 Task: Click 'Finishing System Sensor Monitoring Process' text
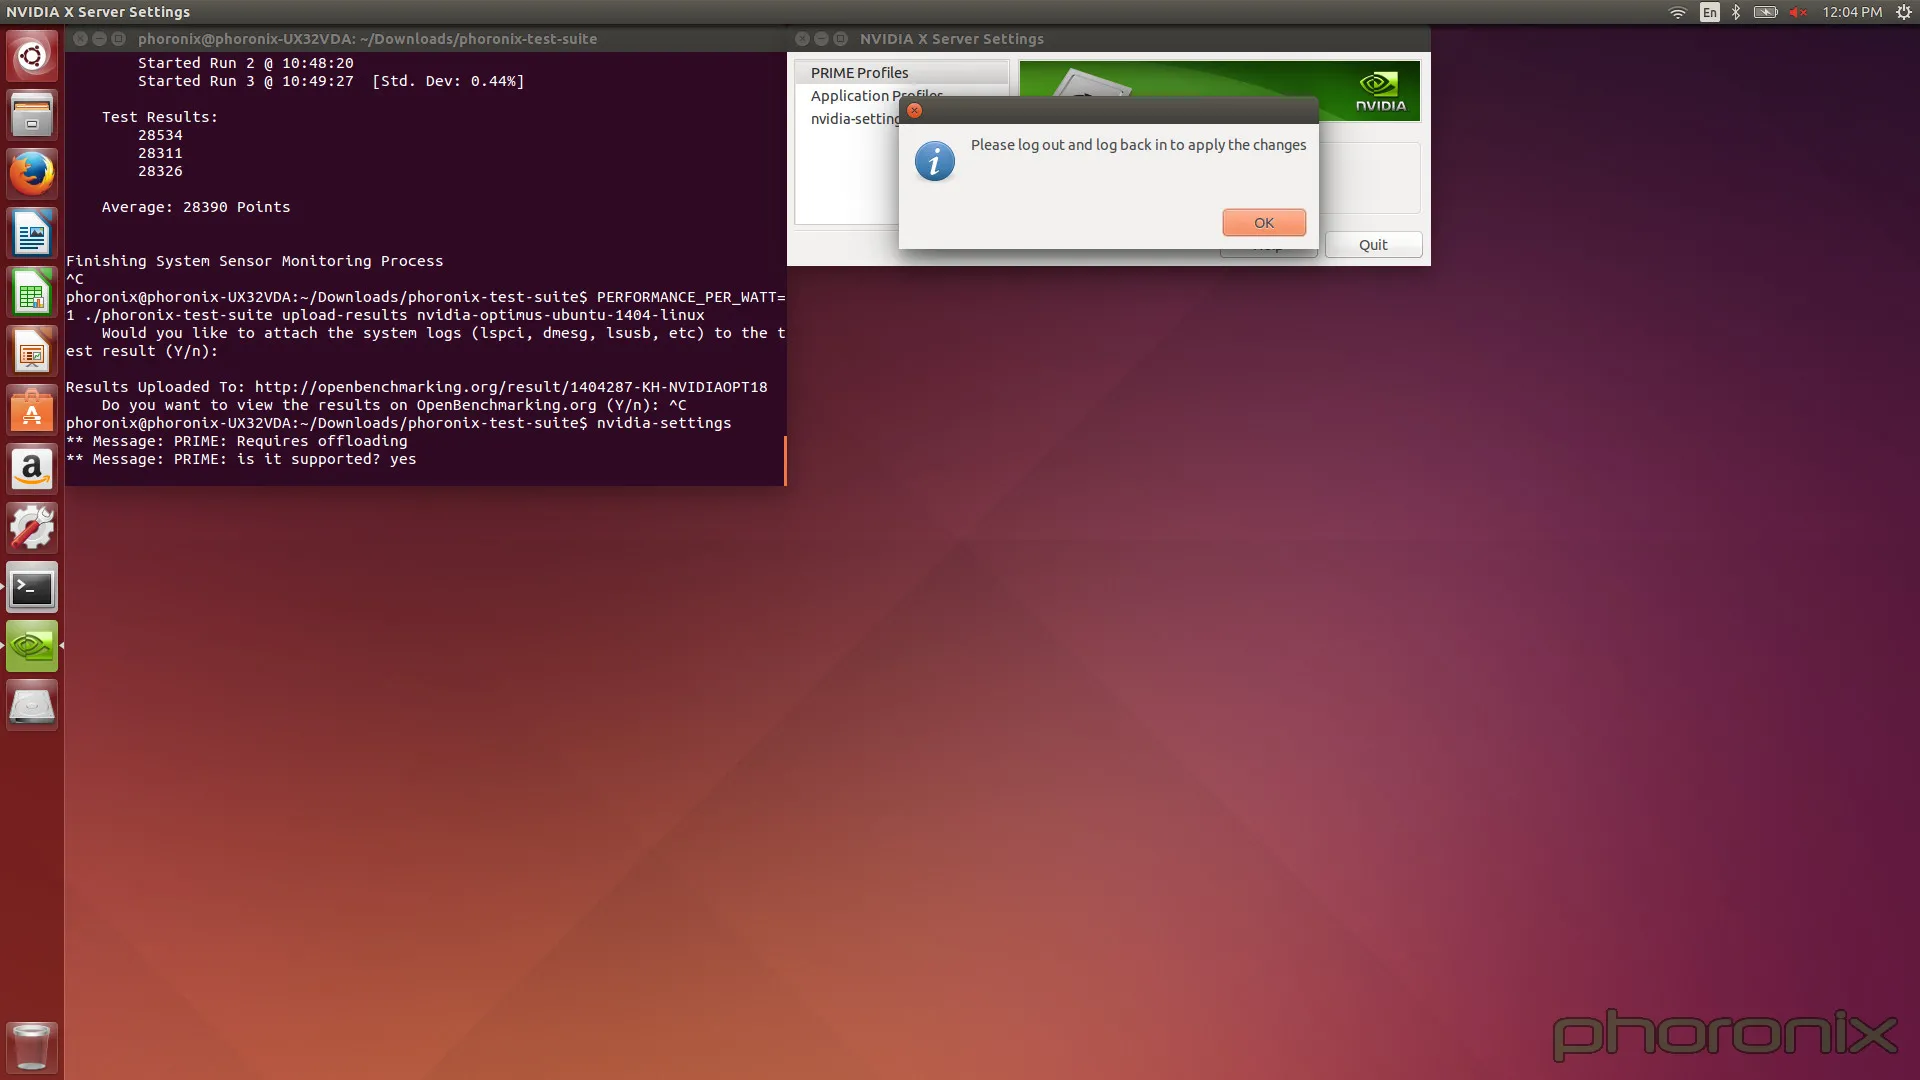pos(254,261)
